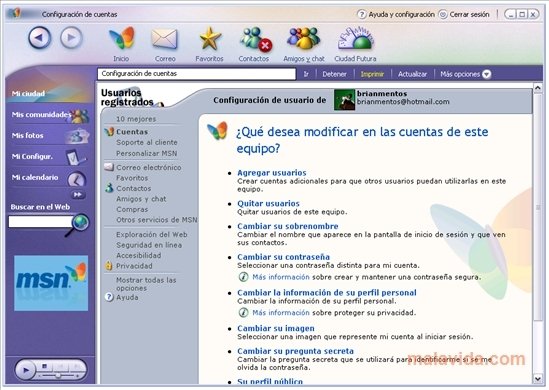Click the info icon about proteger su privacidad
Screen dimensions: 549x390
(243, 312)
